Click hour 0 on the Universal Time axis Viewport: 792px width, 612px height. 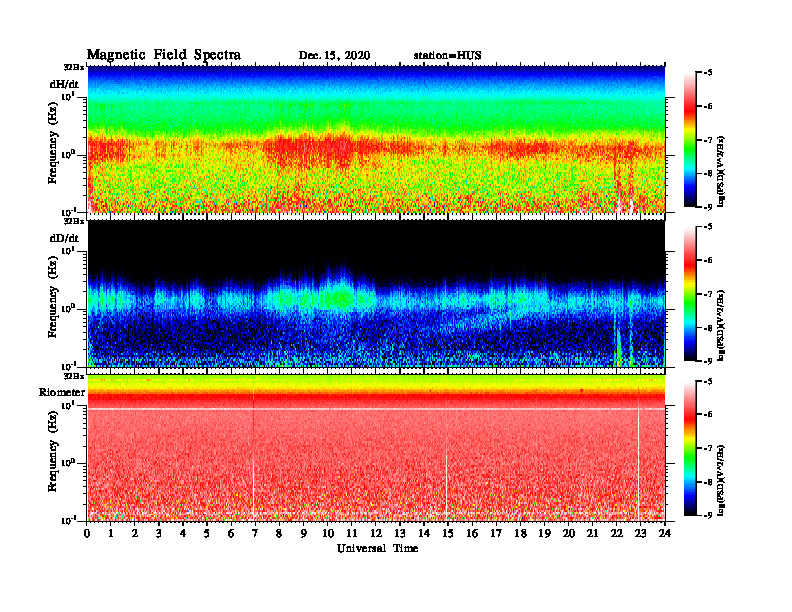[x=87, y=534]
